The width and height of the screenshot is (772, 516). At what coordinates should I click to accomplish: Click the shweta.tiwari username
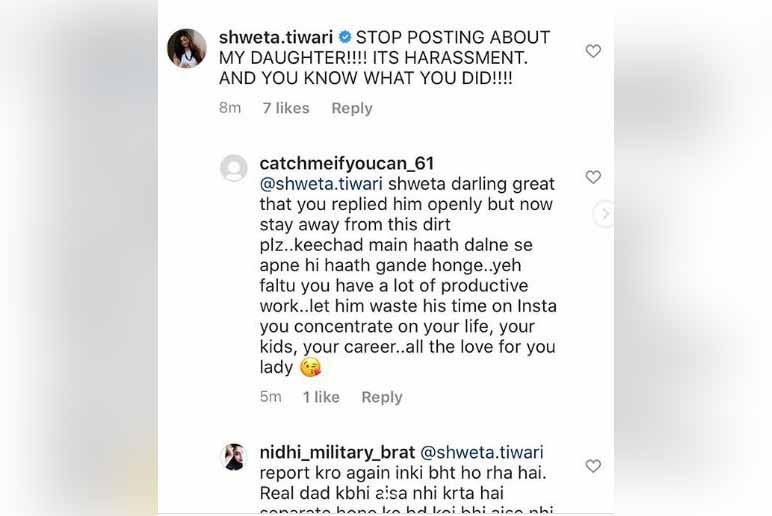pyautogui.click(x=270, y=37)
